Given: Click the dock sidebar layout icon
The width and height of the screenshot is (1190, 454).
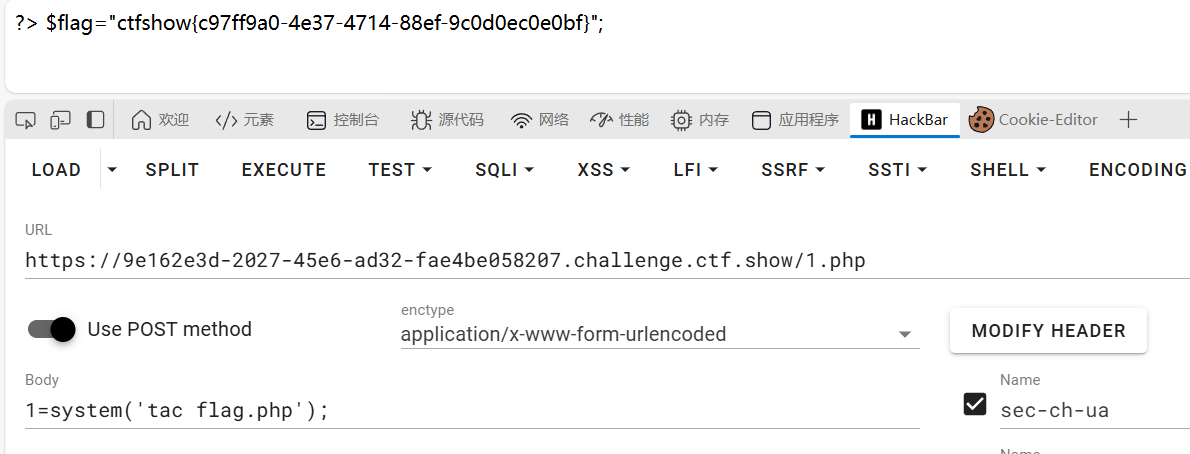Looking at the screenshot, I should pos(95,120).
